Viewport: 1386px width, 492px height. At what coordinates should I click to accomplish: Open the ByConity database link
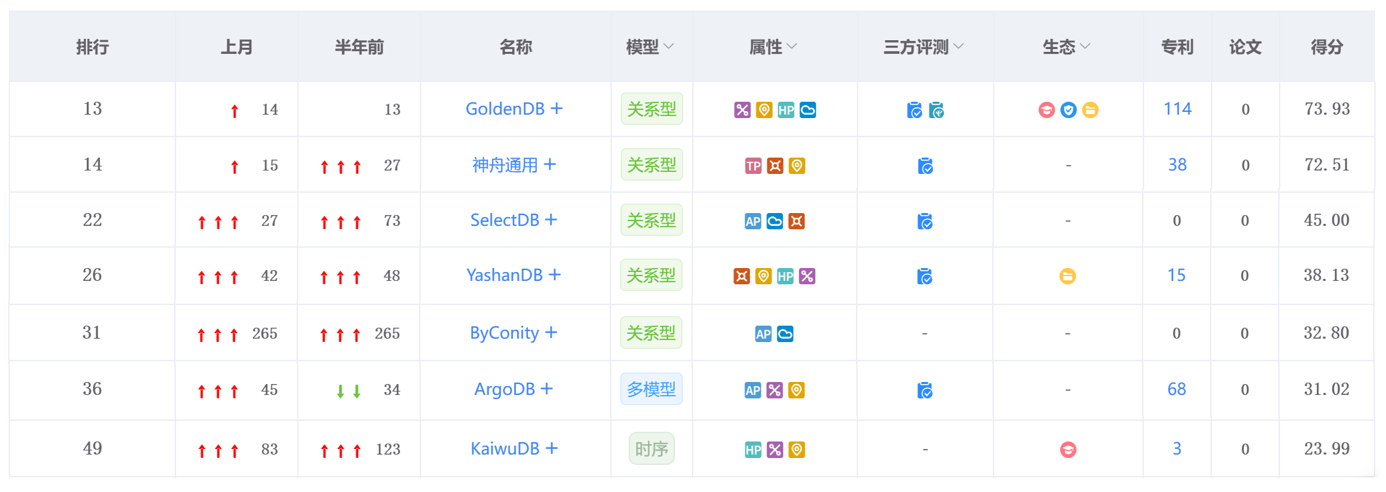click(x=505, y=333)
